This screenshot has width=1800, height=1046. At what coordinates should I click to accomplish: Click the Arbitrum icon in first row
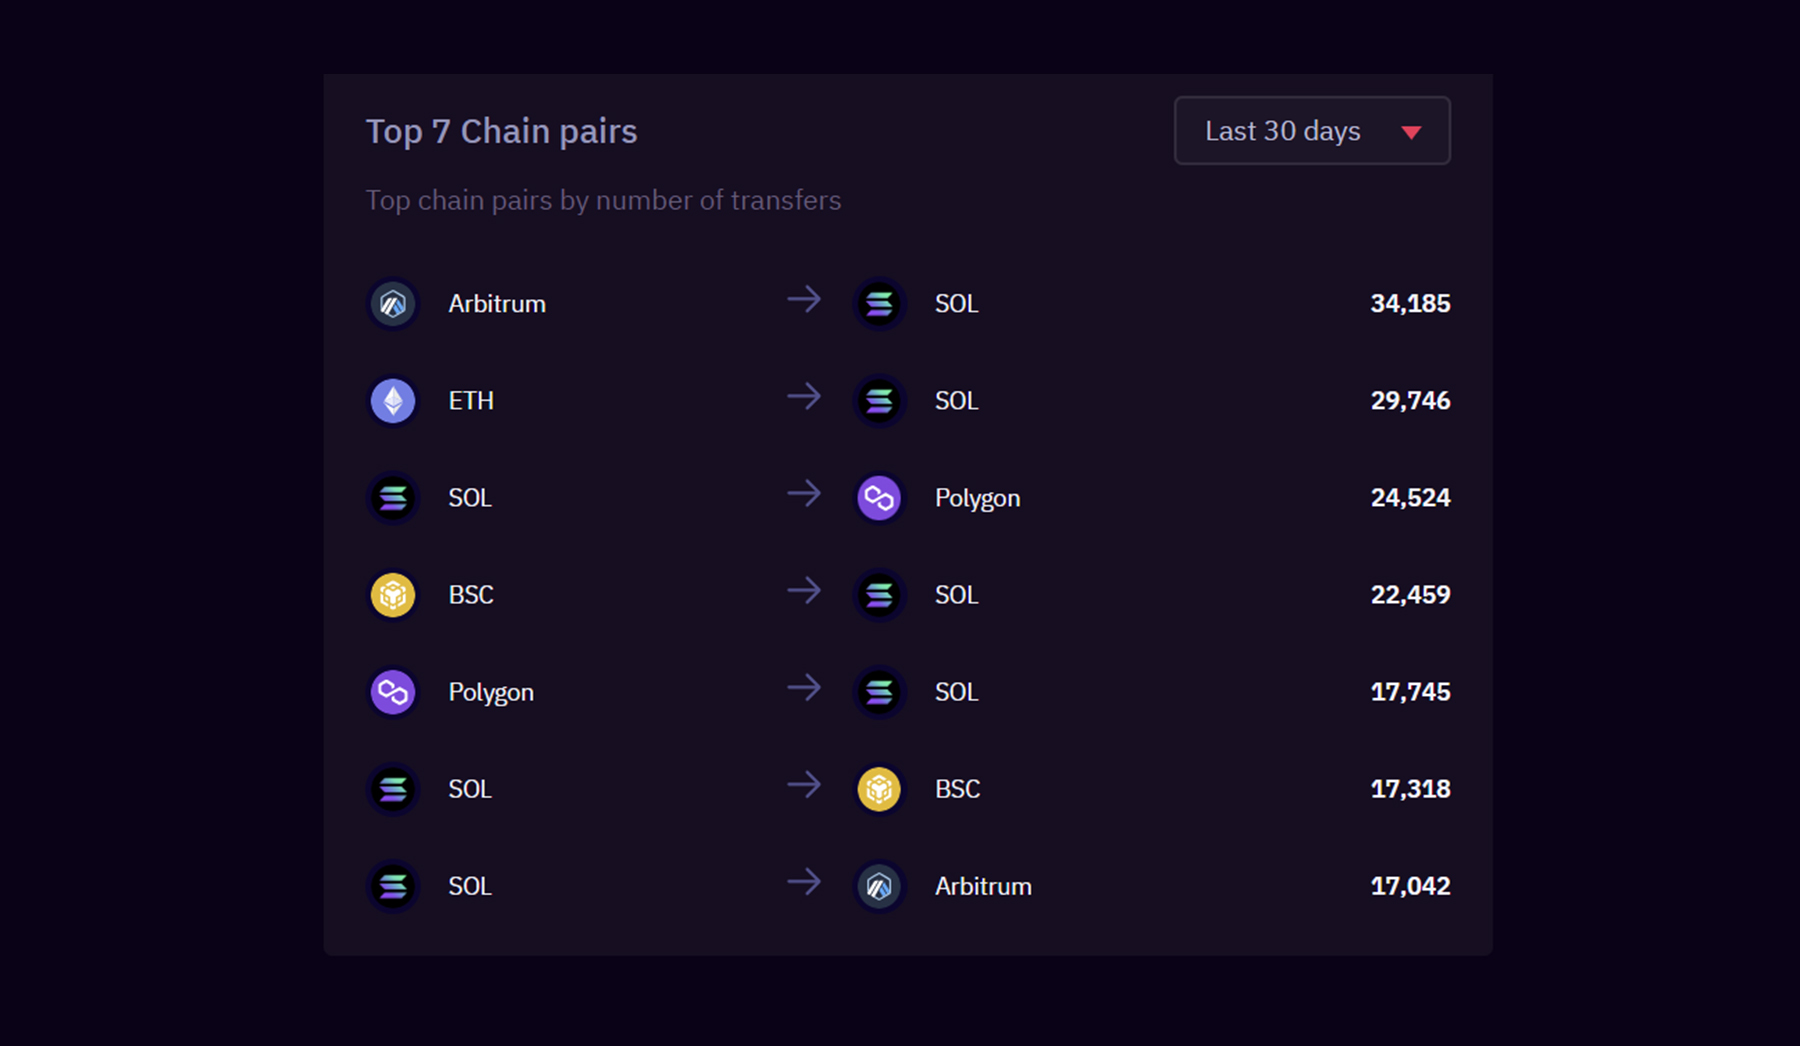[x=393, y=304]
